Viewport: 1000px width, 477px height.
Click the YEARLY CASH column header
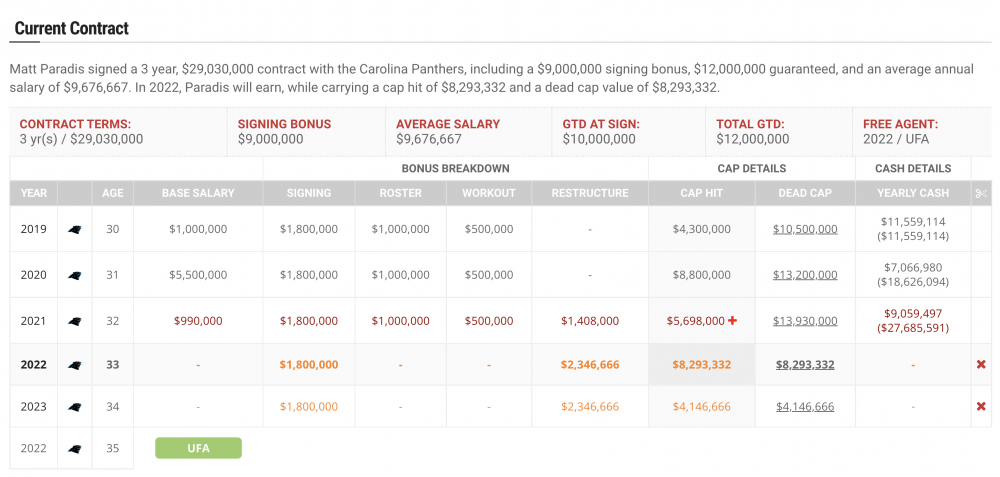(x=913, y=193)
